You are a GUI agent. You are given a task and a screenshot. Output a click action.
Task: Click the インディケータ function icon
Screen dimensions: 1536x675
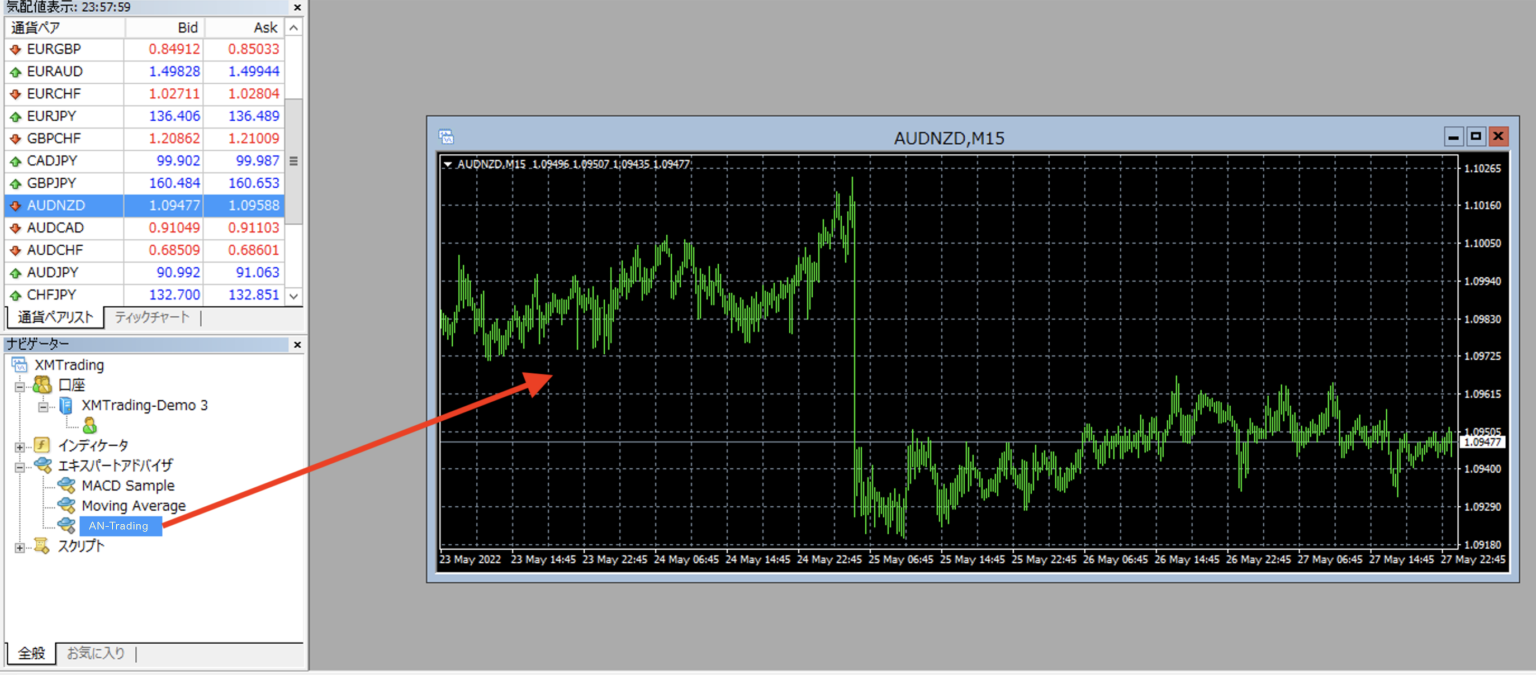[42, 446]
